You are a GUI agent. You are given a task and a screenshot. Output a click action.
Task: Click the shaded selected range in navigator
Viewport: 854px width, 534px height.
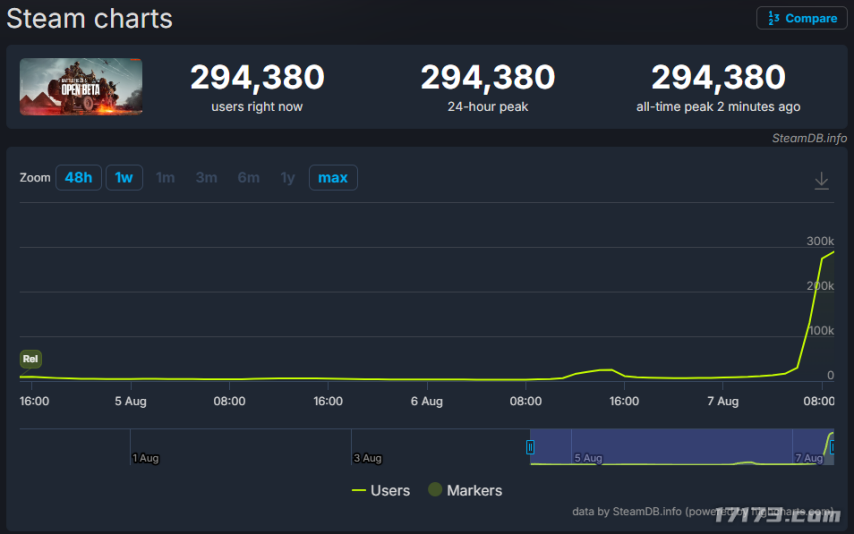(x=680, y=446)
